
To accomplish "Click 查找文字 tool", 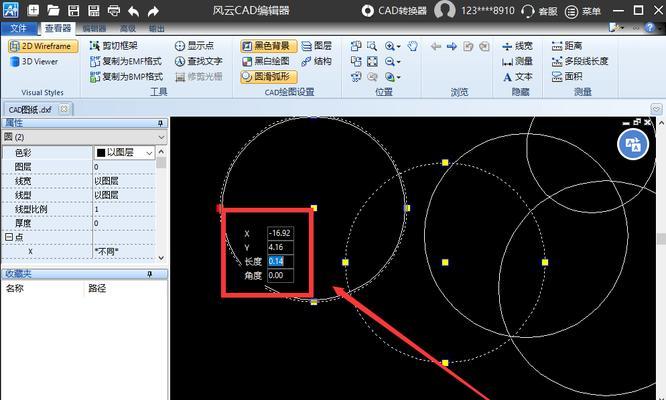I will 198,61.
